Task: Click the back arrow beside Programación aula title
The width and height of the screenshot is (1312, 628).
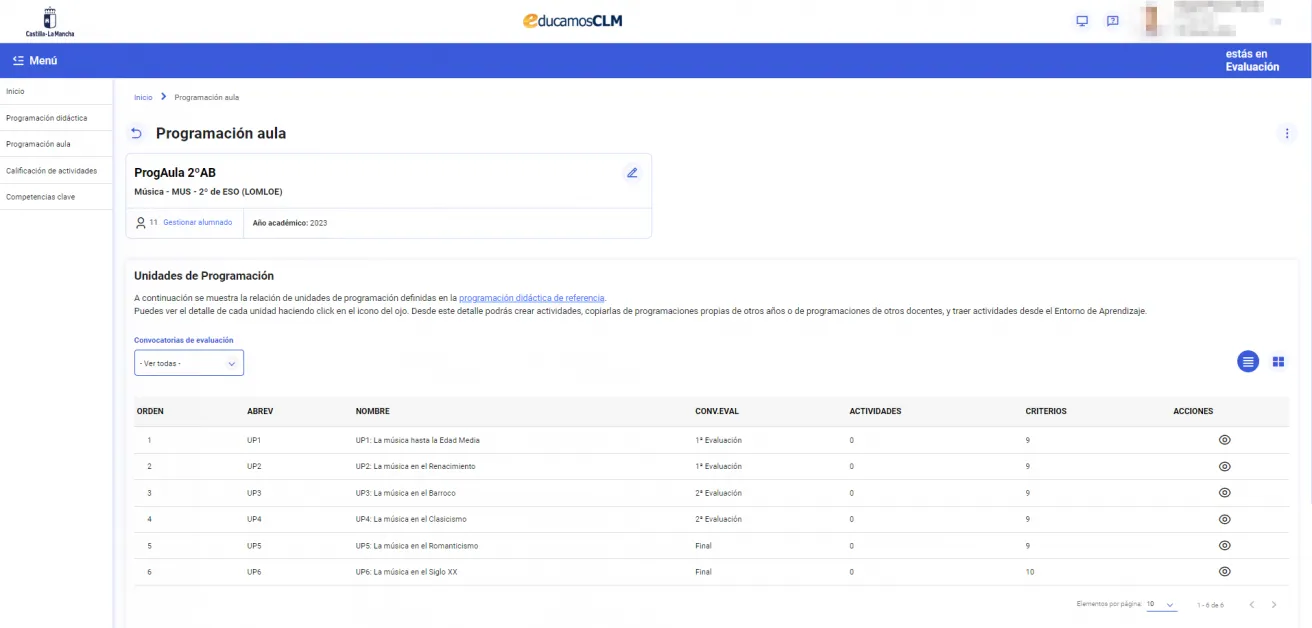Action: tap(137, 134)
